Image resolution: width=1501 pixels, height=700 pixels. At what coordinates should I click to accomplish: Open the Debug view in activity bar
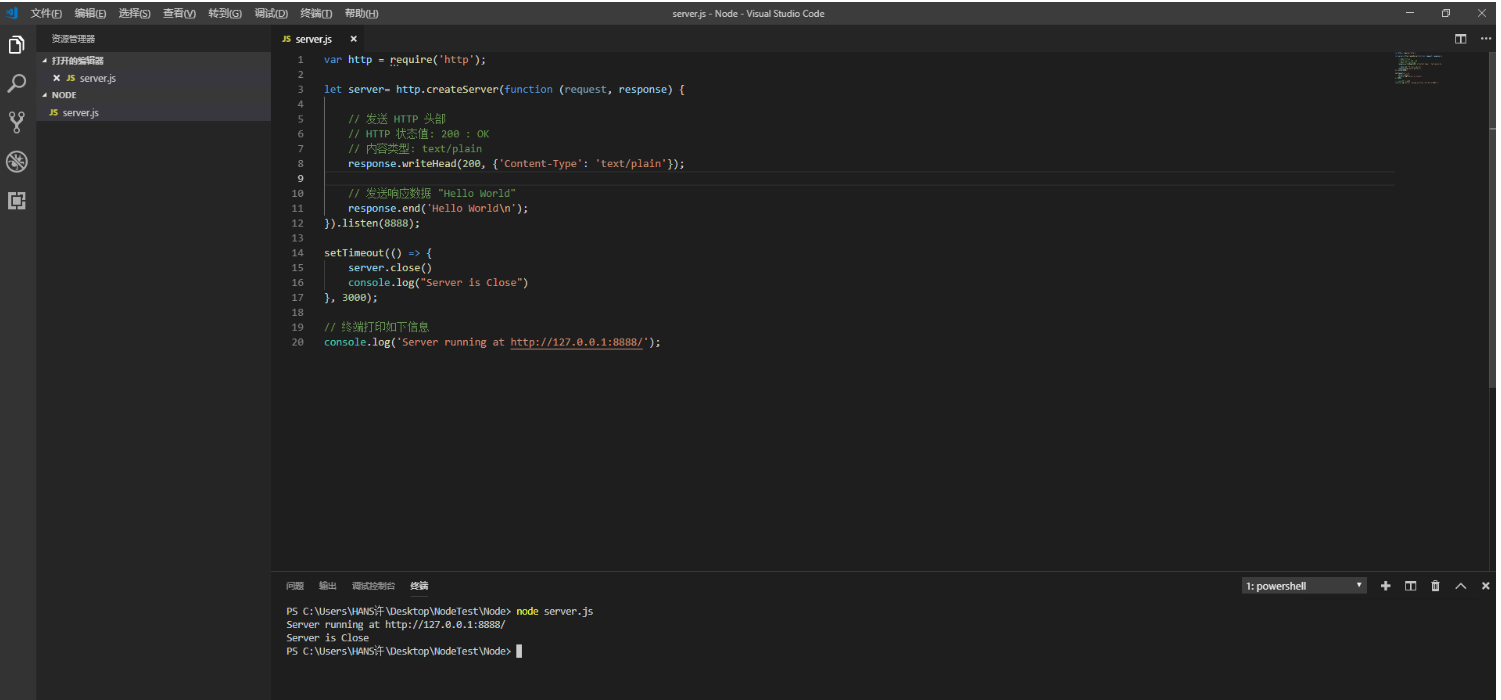(x=17, y=162)
